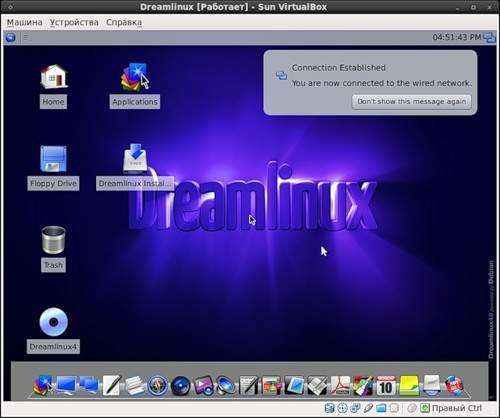Launch the colorful paintbrush graphics icon in the dock
The image size is (500, 418).
pyautogui.click(x=363, y=386)
